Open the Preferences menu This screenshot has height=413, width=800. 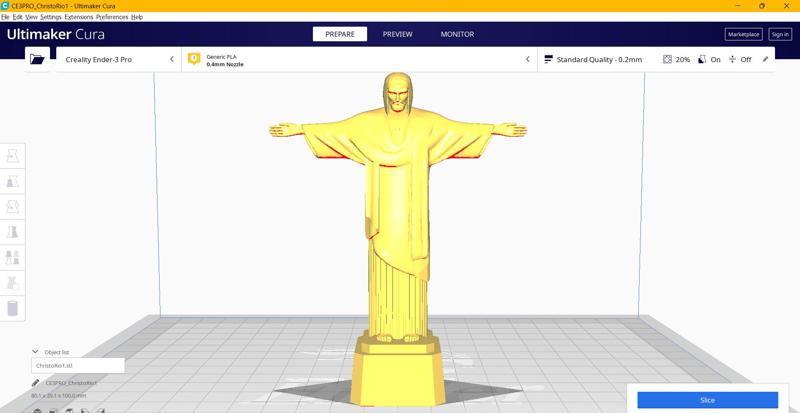click(x=112, y=17)
